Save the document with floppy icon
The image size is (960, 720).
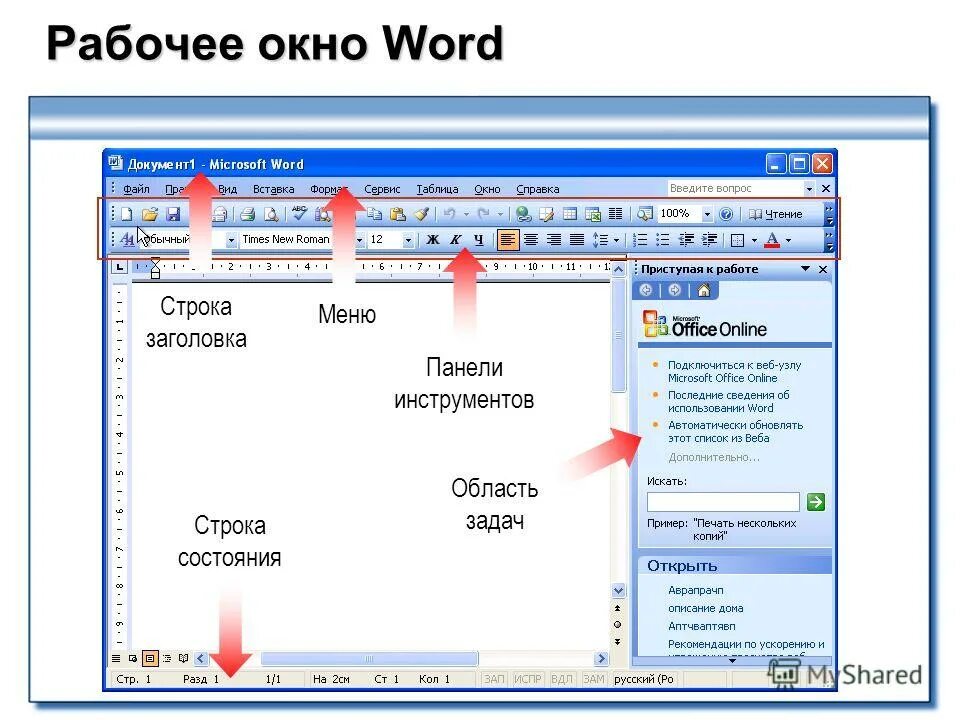click(173, 214)
